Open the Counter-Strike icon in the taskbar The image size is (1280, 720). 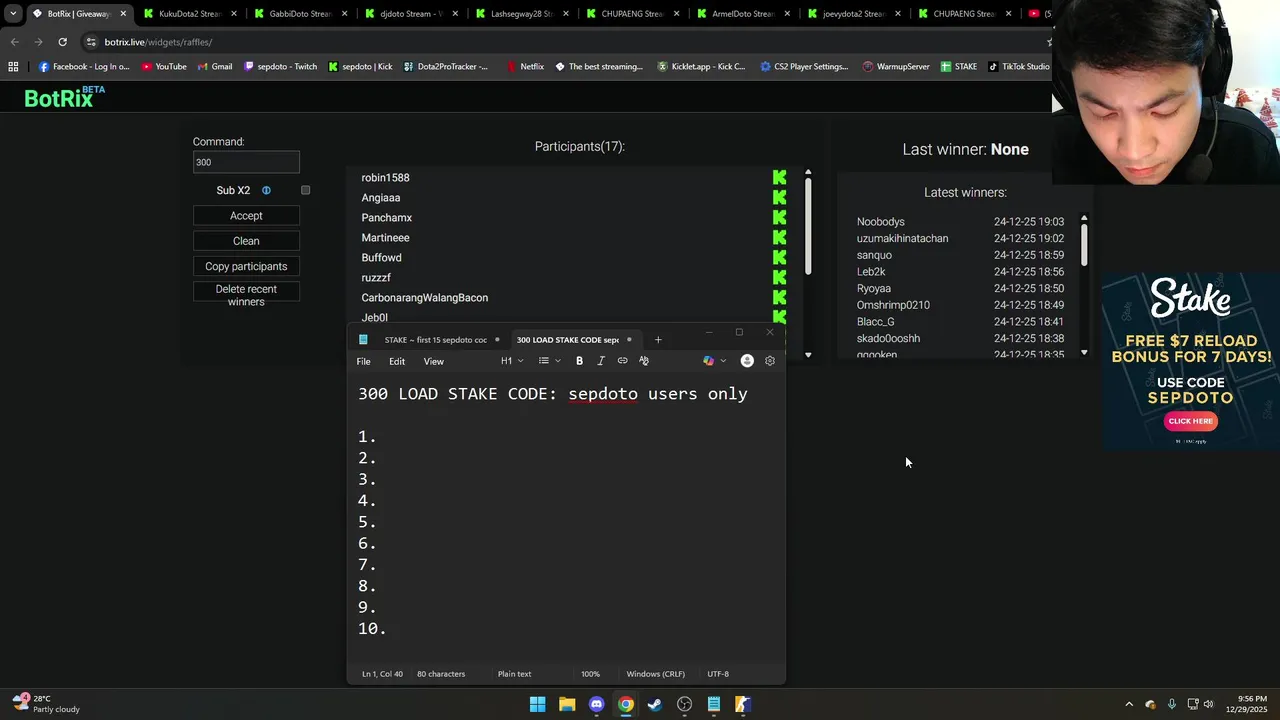point(743,704)
